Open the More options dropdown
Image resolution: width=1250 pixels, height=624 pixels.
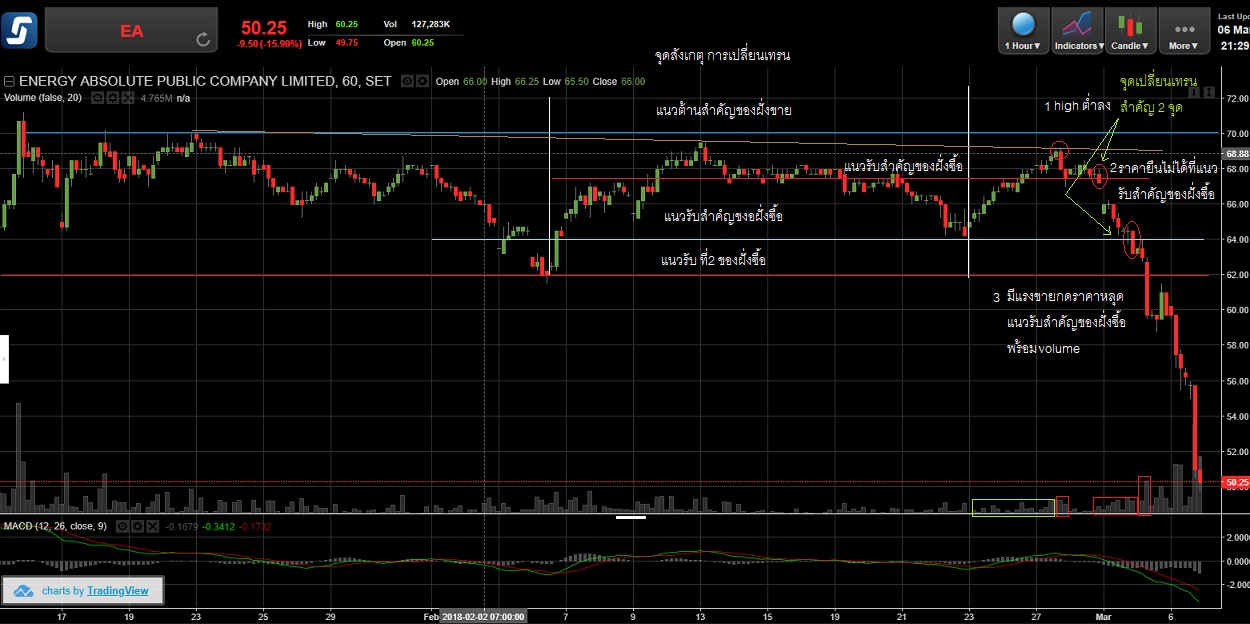[x=1184, y=30]
